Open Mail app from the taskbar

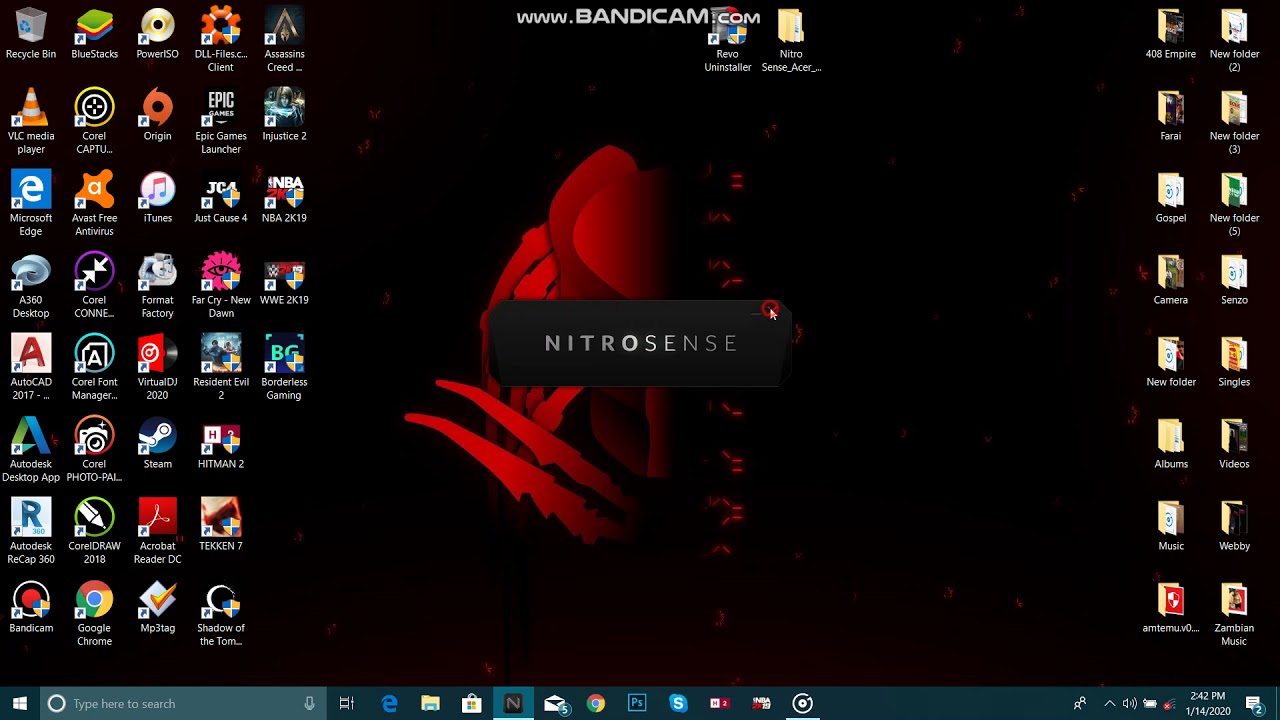[555, 703]
